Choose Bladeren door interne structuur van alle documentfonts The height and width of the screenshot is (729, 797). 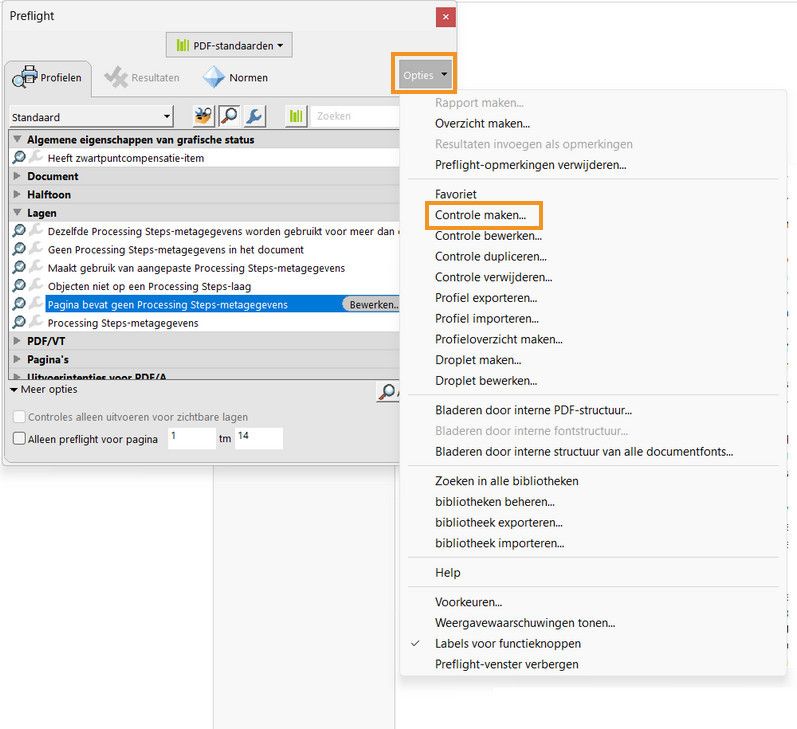click(x=584, y=452)
